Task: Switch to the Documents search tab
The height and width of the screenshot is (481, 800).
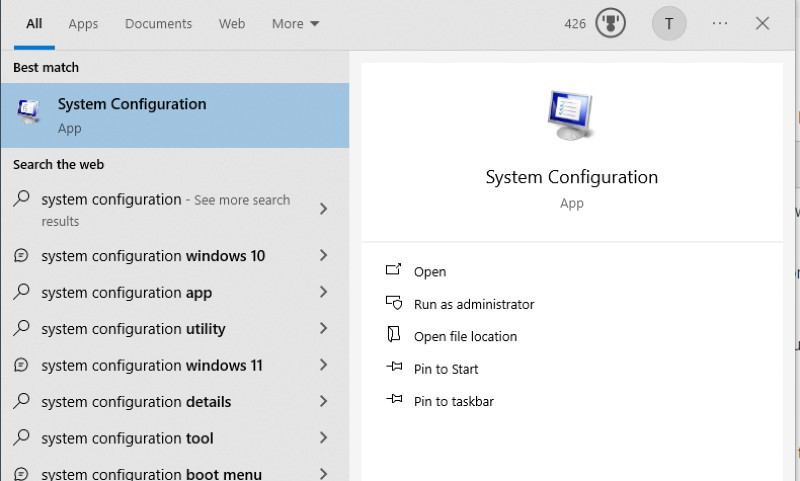Action: coord(158,24)
